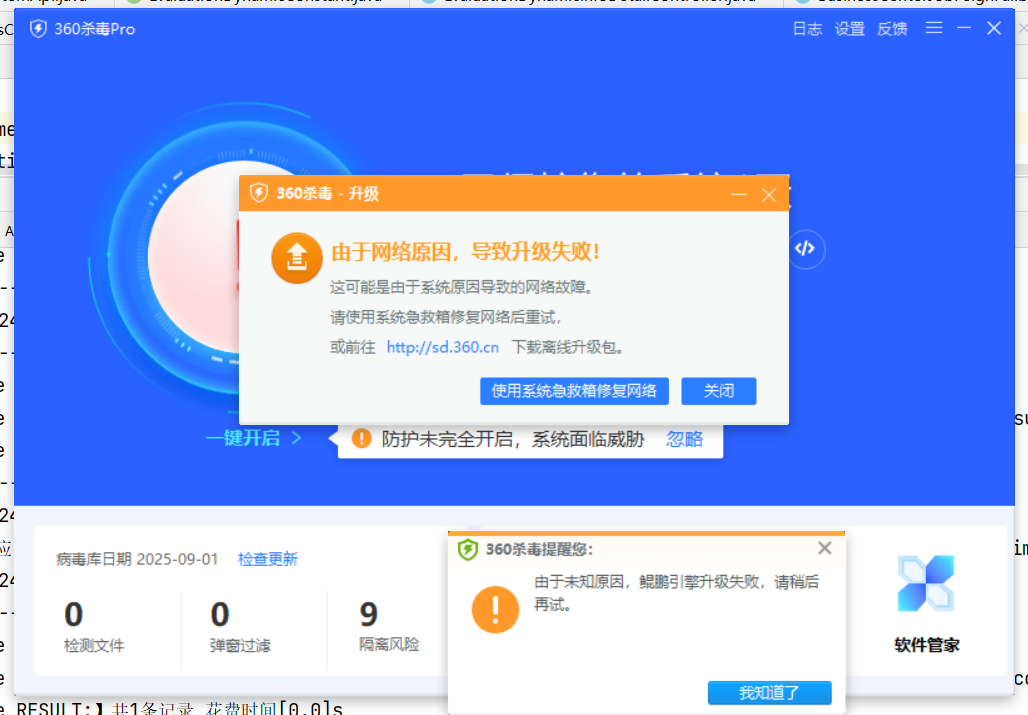
Task: Click the orange upgrade arrow icon in dialog
Action: click(x=296, y=257)
